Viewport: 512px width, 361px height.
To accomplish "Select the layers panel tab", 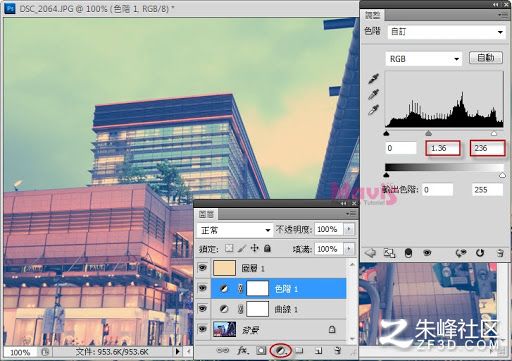I will (x=206, y=214).
